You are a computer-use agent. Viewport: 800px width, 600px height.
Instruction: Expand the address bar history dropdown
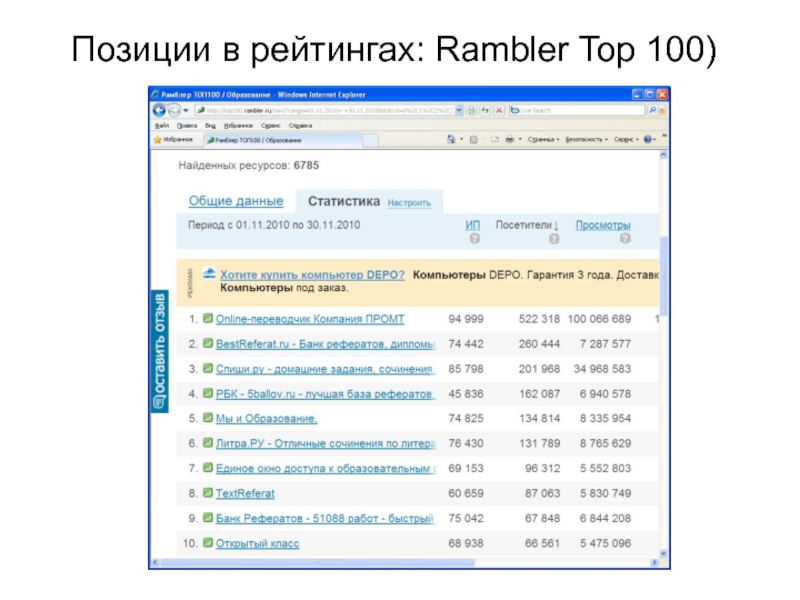tap(459, 110)
